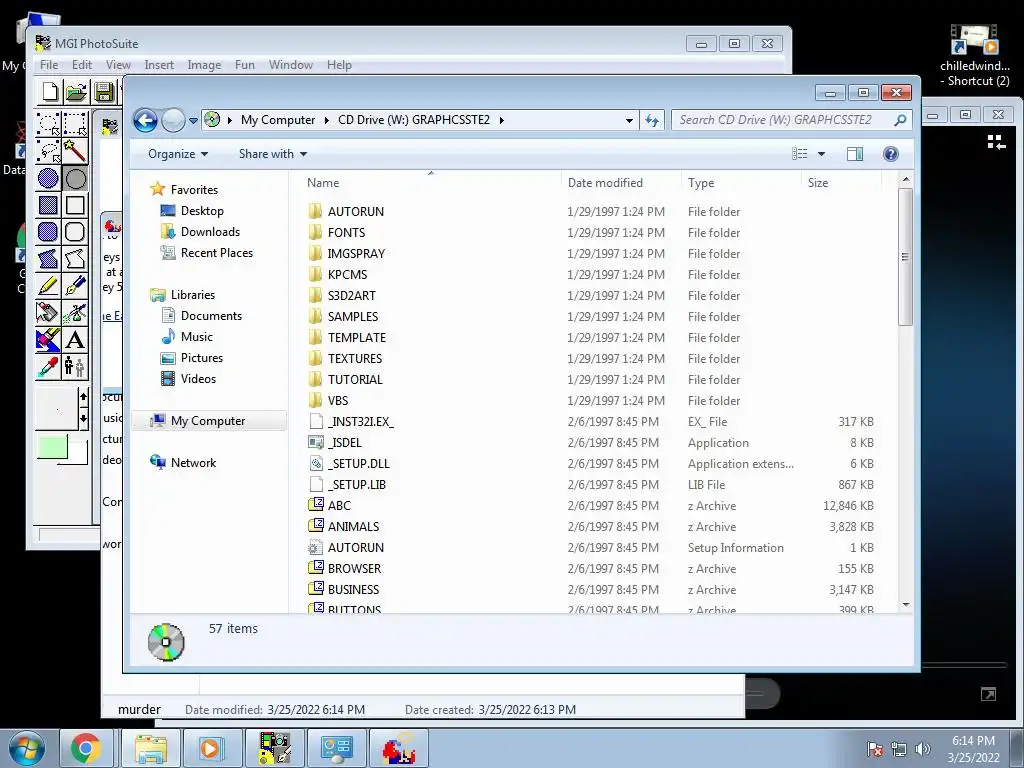This screenshot has width=1024, height=768.
Task: Open the Insert menu in PhotoSuite
Action: [159, 65]
